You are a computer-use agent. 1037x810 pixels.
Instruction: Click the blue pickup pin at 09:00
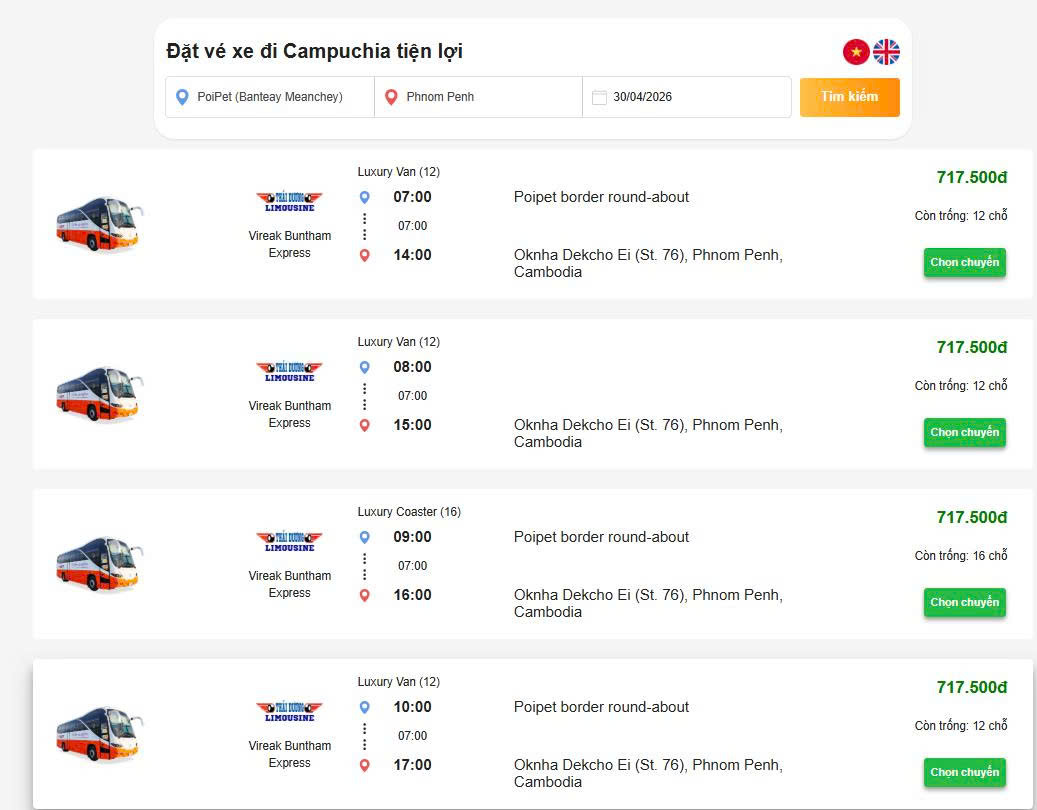pyautogui.click(x=365, y=537)
